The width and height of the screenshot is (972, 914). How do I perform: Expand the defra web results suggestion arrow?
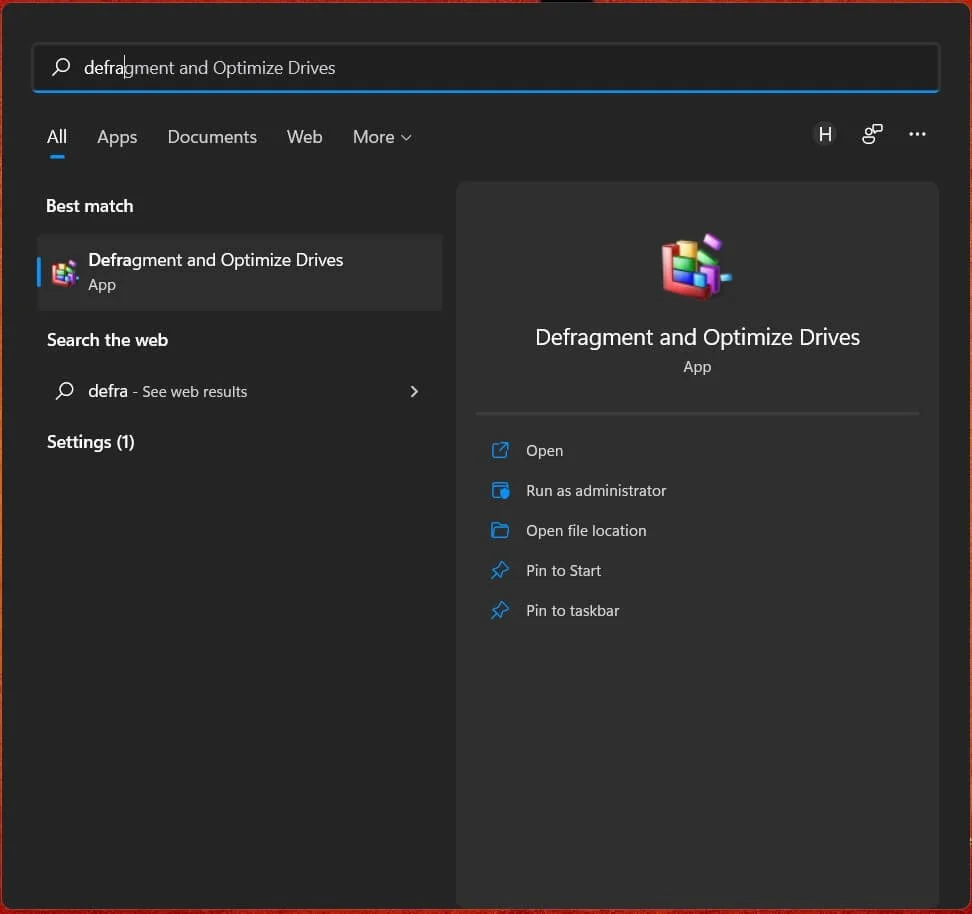pos(414,391)
